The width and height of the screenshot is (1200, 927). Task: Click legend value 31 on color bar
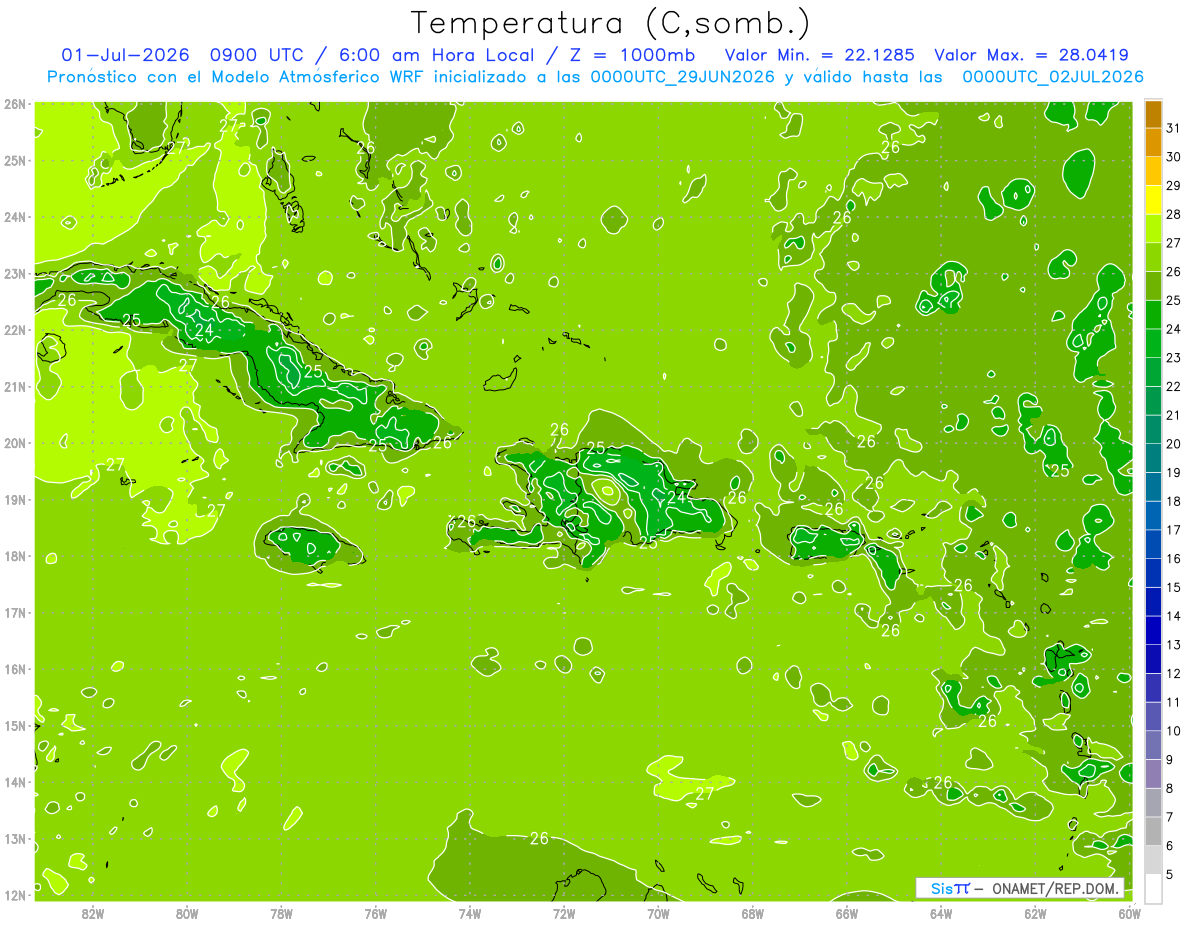point(1174,129)
